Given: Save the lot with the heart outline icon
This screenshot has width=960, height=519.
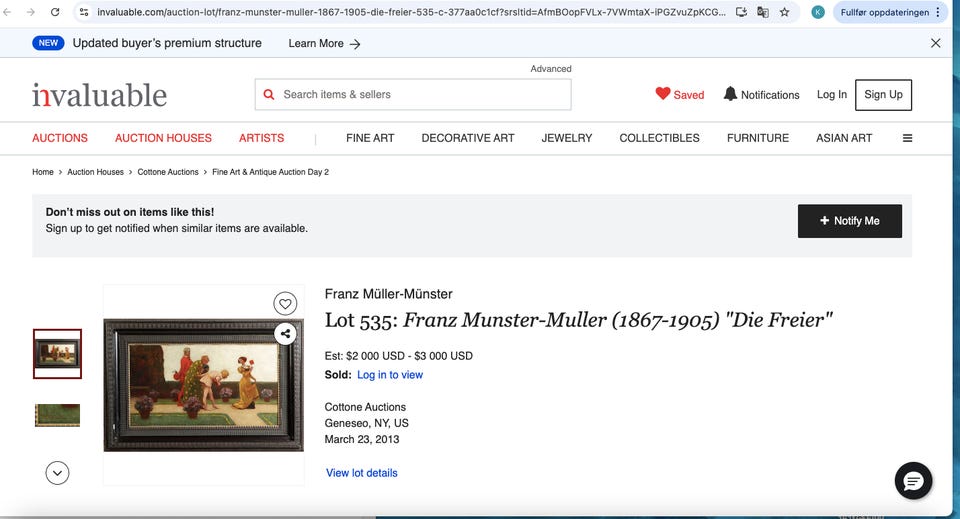Looking at the screenshot, I should [x=285, y=303].
